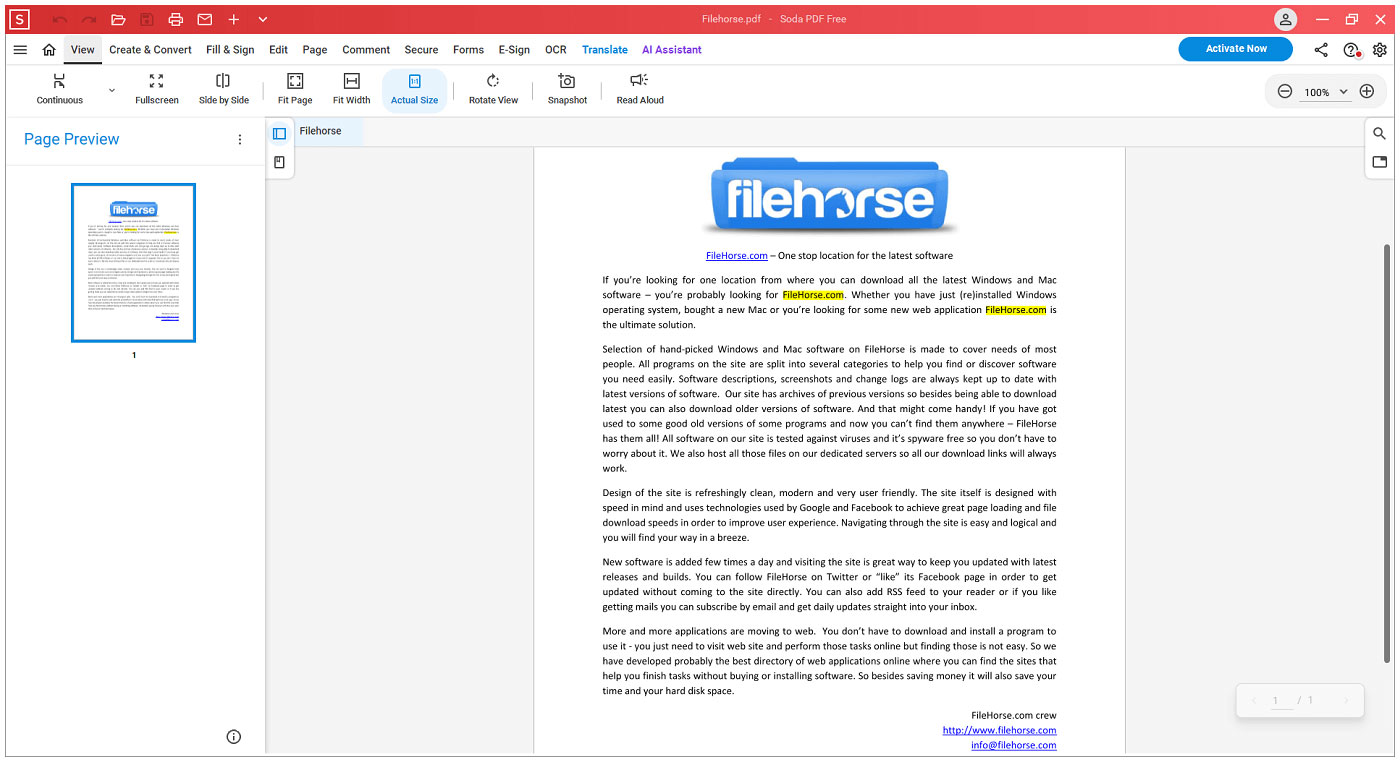Select Continuous page view mode

60,89
